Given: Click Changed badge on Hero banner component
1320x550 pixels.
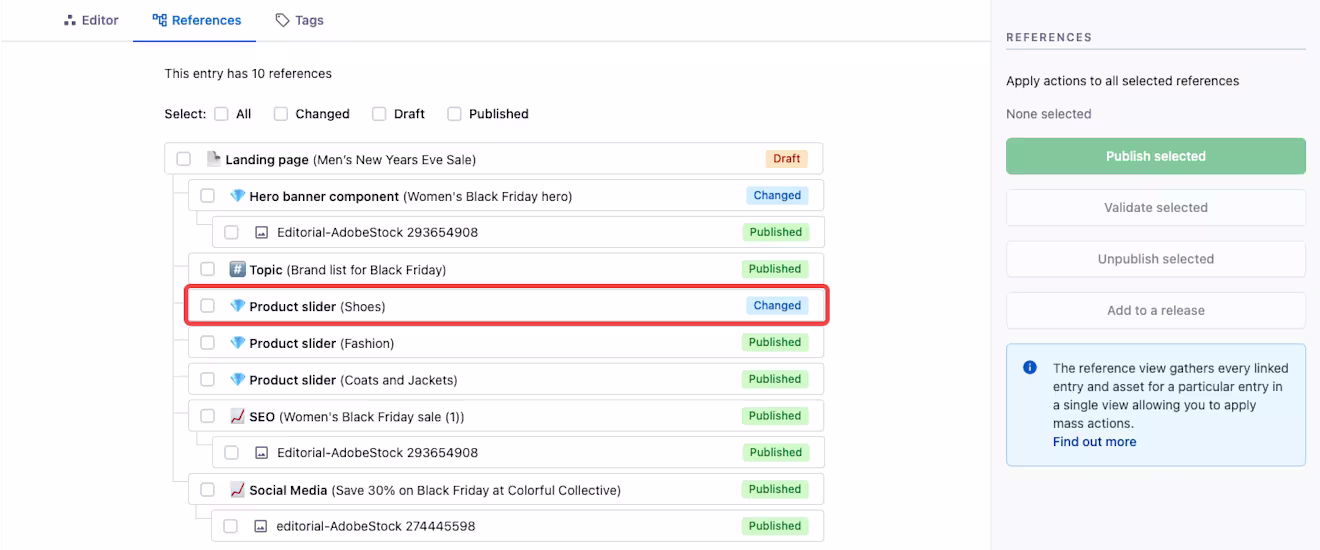Looking at the screenshot, I should pyautogui.click(x=777, y=196).
